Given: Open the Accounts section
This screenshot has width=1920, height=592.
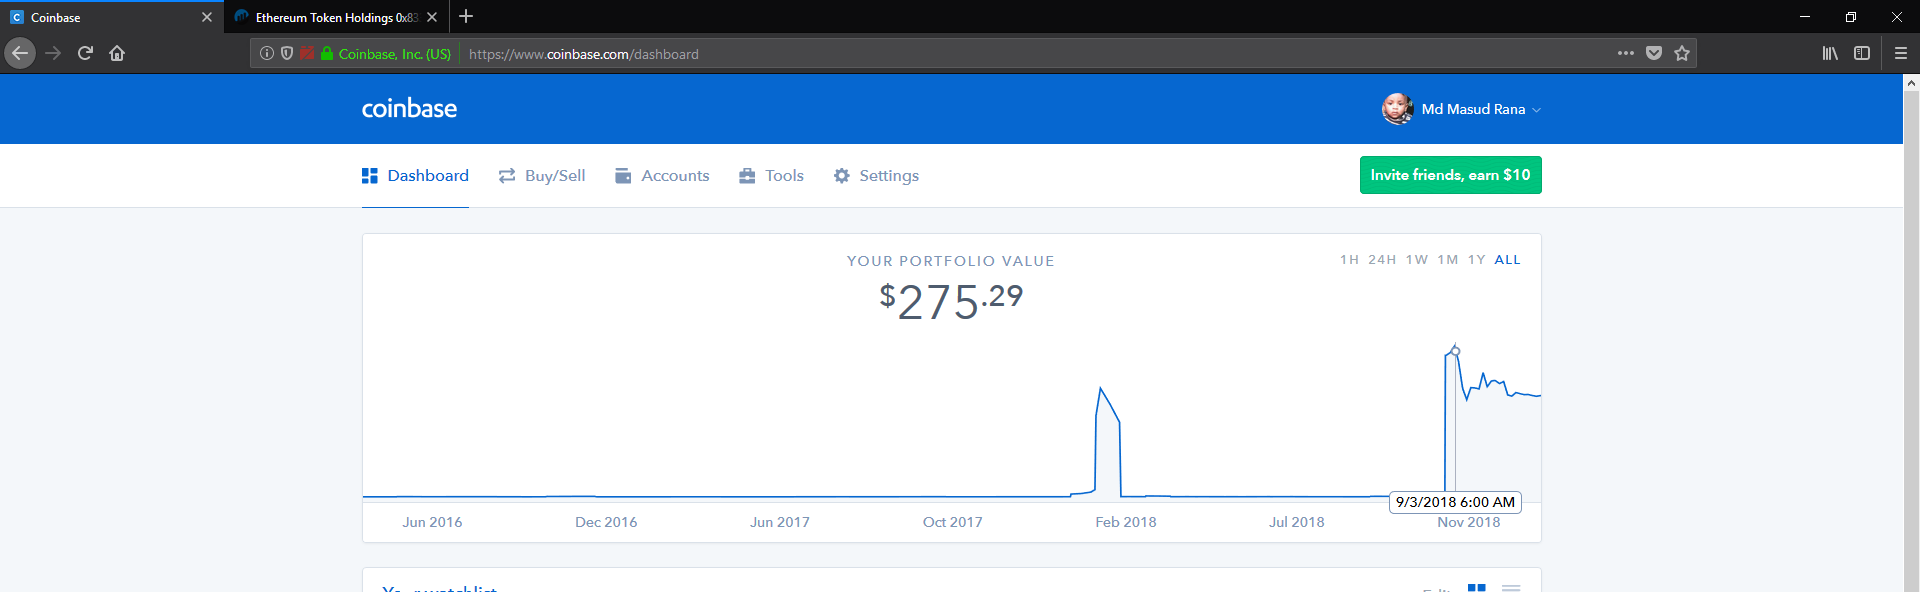Looking at the screenshot, I should (x=662, y=175).
